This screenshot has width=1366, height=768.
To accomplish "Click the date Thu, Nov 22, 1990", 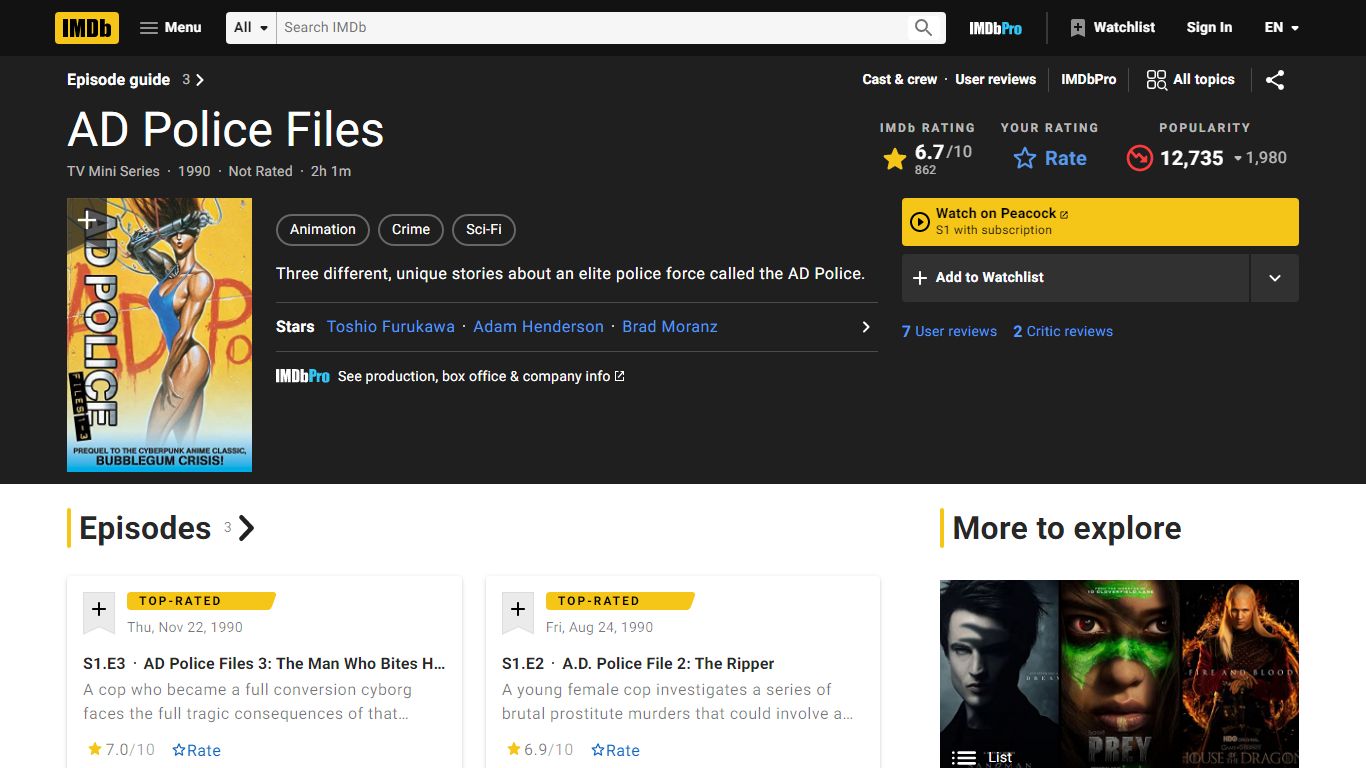I will point(185,628).
